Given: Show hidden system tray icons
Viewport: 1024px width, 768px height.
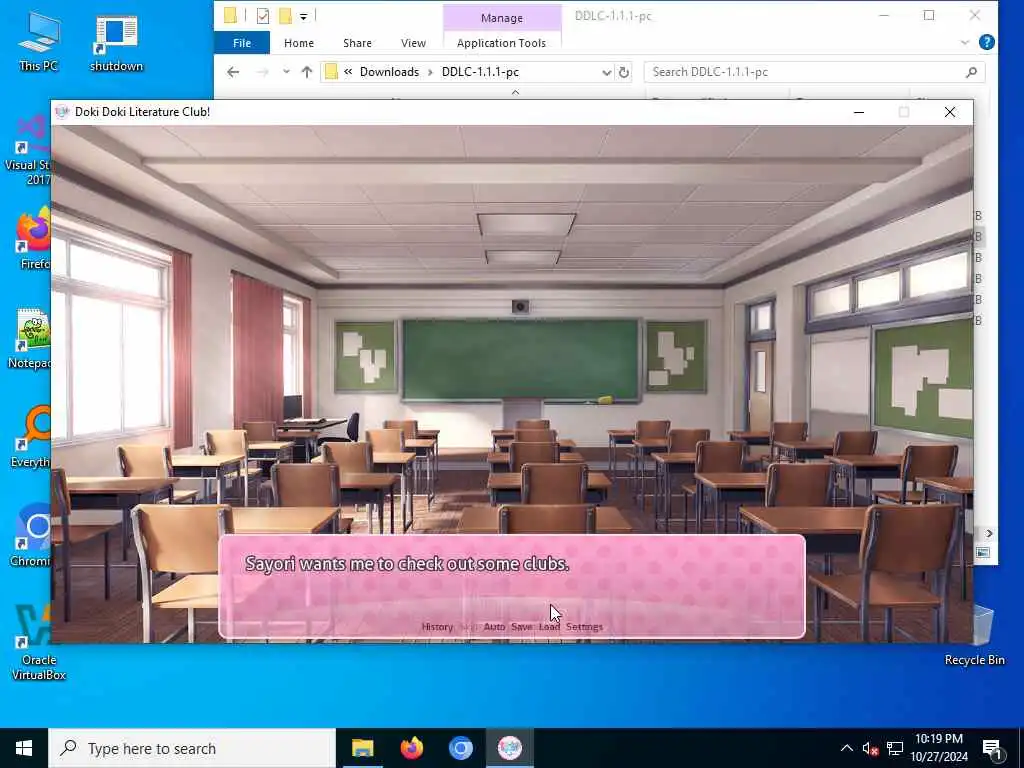Looking at the screenshot, I should (x=846, y=748).
